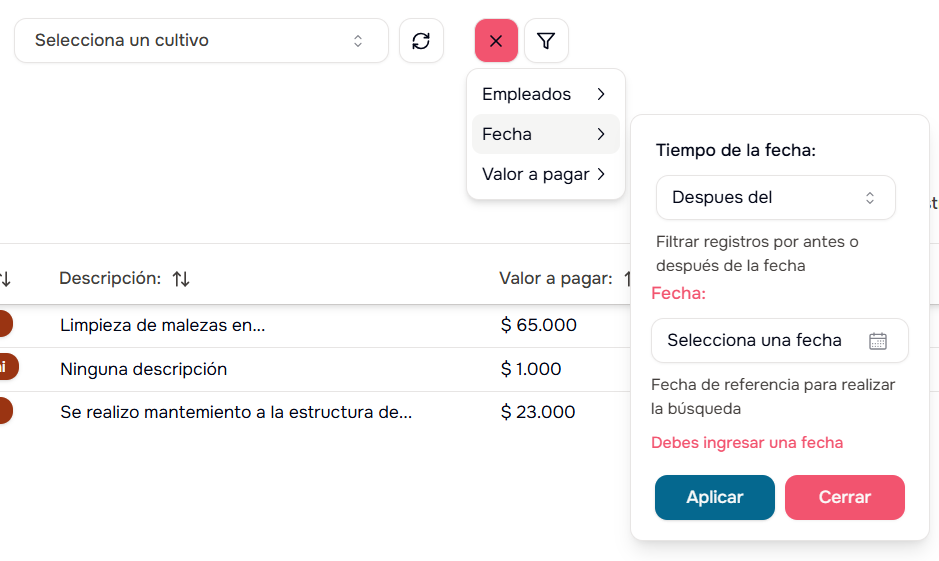Click chevron arrow beside Valor a pagar
939x561 pixels.
(x=601, y=174)
